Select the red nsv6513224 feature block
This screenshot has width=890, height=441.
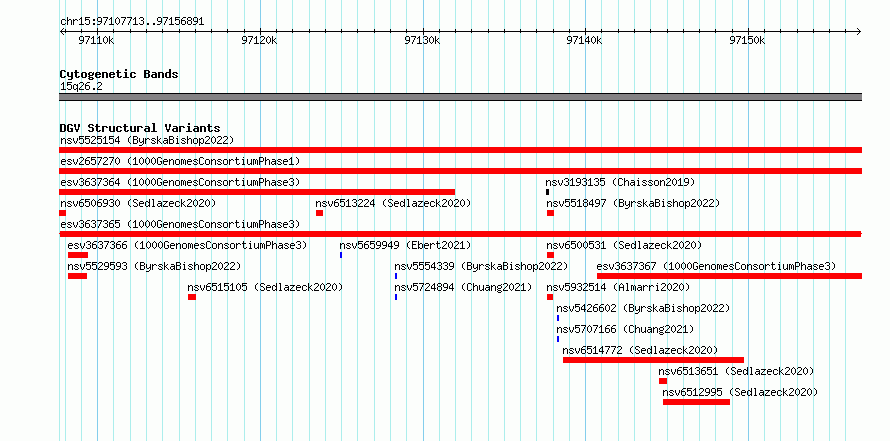coord(320,213)
